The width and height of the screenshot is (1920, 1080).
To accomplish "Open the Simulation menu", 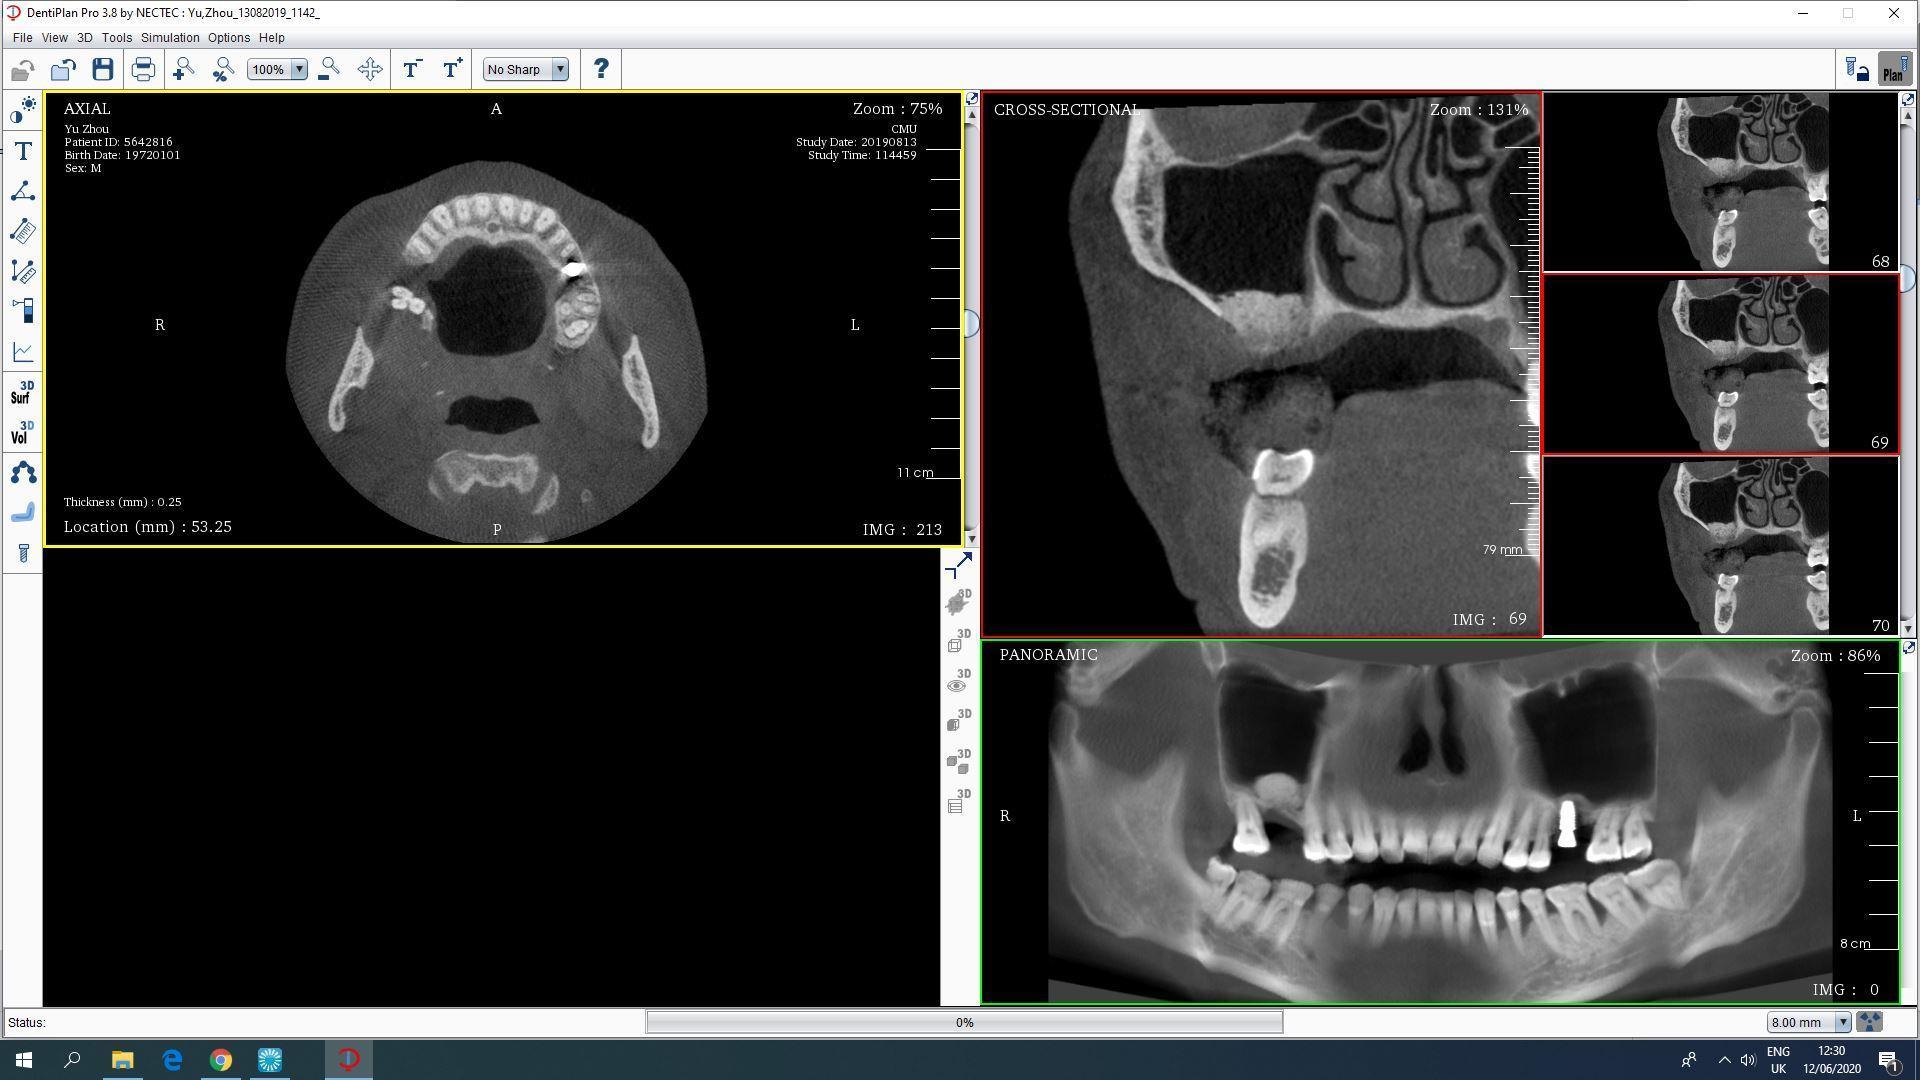I will click(170, 37).
